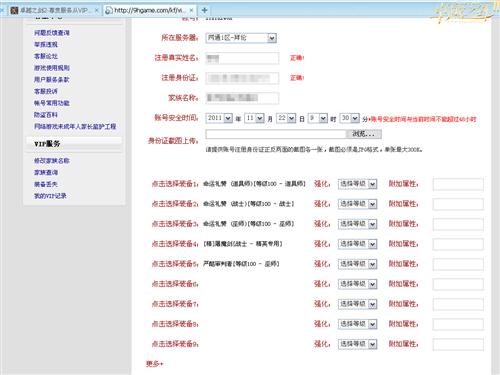The image size is (500, 375).
Task: Open the hour dropdown showing 9
Action: [x=318, y=118]
